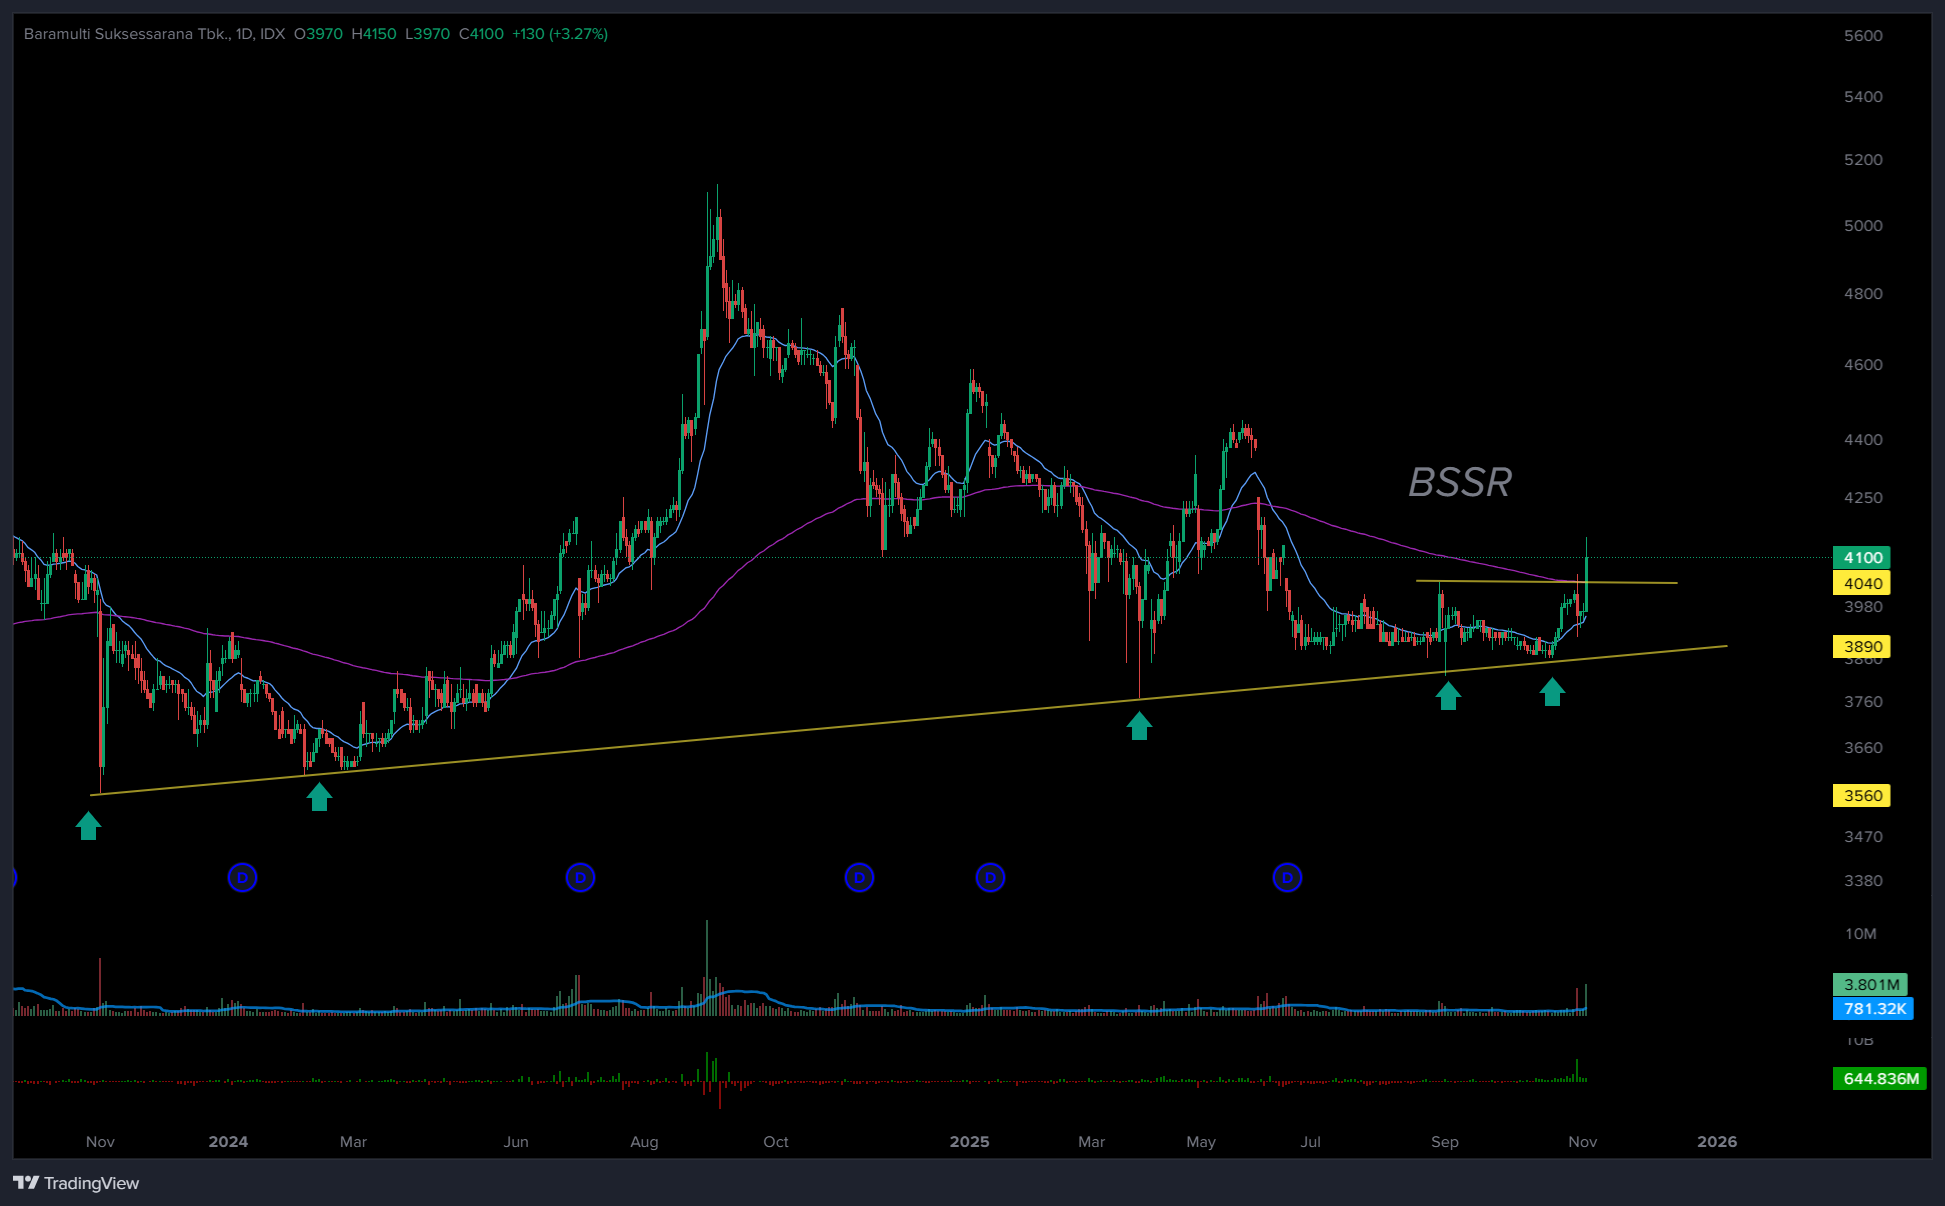Select the BSSR text label on chart
This screenshot has width=1945, height=1206.
(x=1459, y=483)
